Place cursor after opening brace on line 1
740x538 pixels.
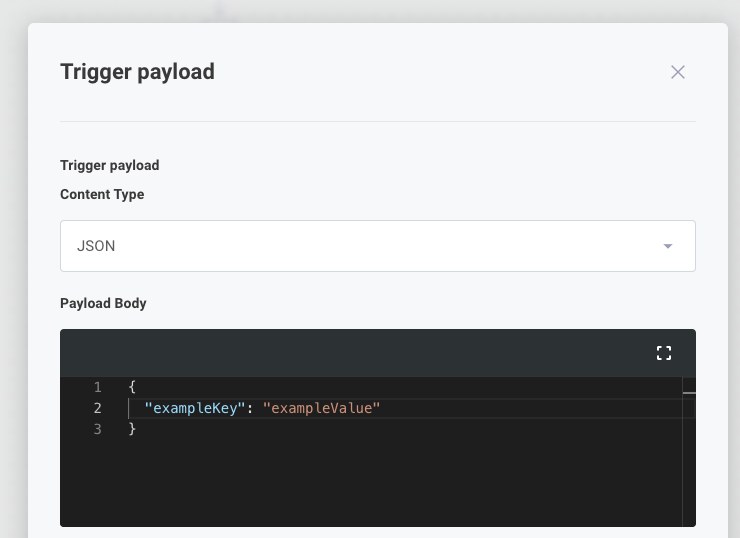pos(136,387)
